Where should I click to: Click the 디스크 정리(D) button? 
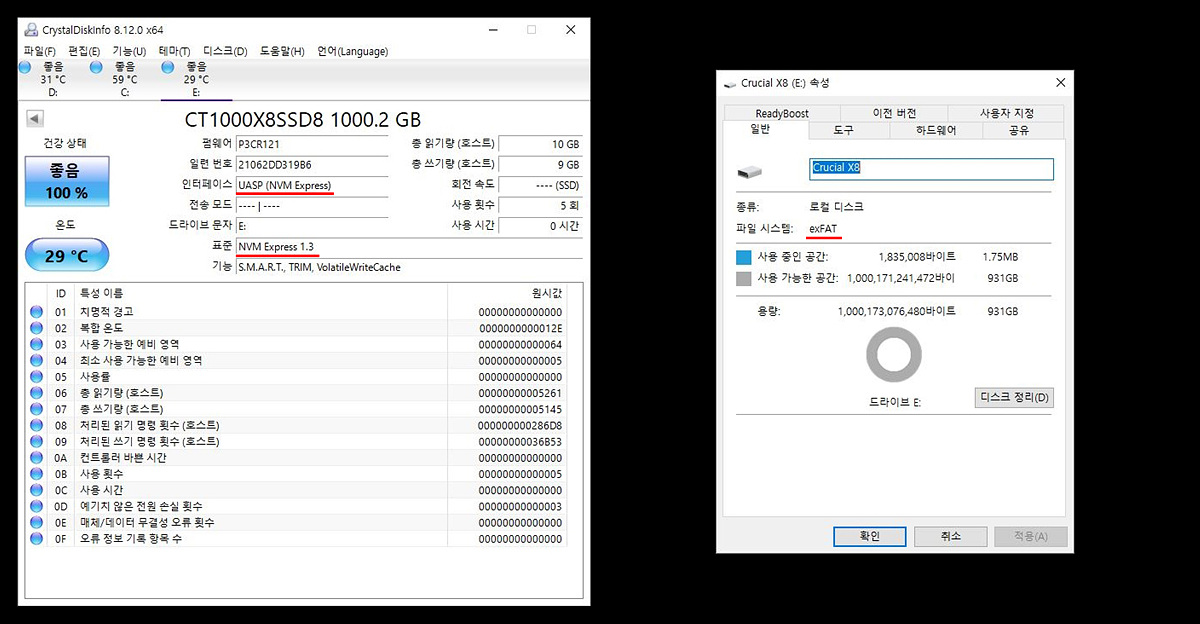point(1014,398)
